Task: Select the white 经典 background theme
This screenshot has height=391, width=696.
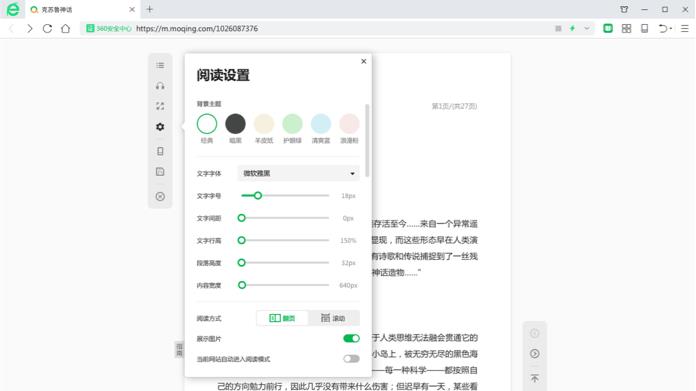Action: coord(207,124)
